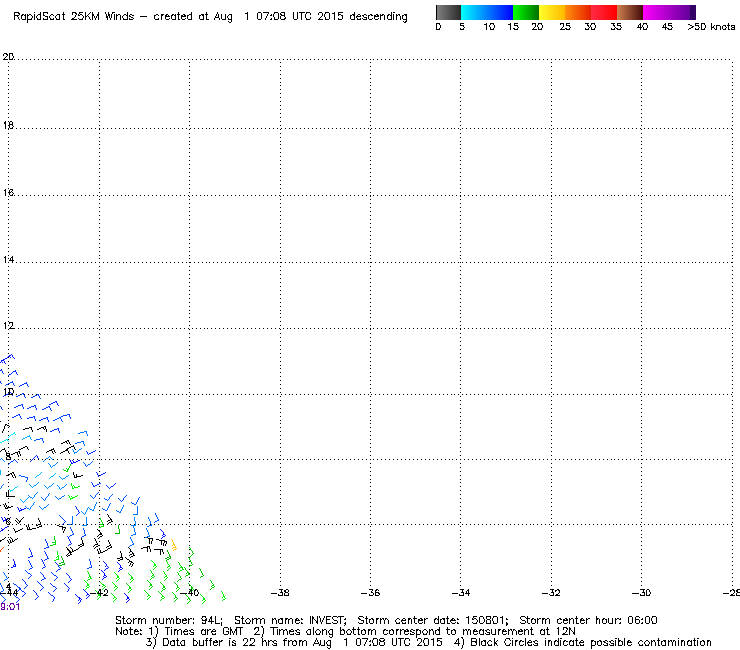
Task: Click latitude label '18'
Action: 8,126
